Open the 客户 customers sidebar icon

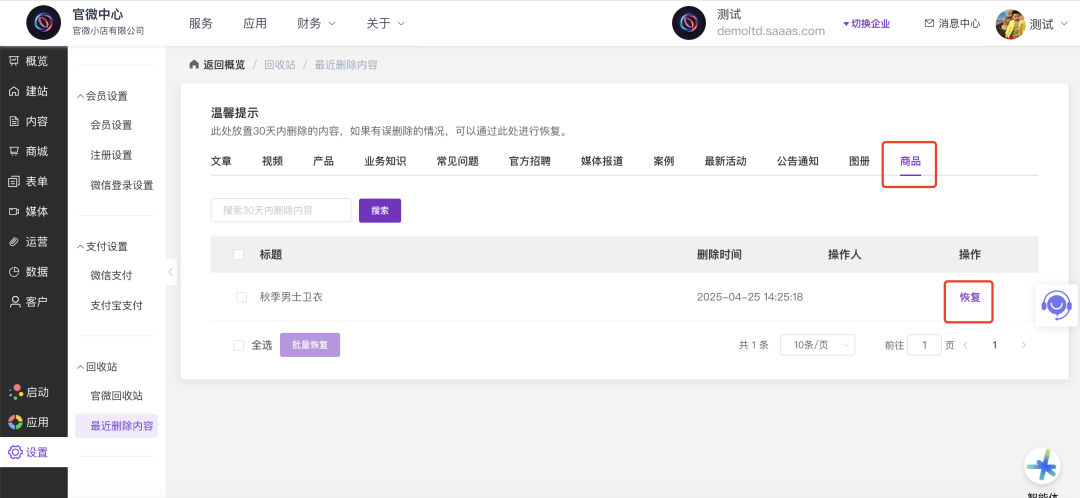click(14, 301)
